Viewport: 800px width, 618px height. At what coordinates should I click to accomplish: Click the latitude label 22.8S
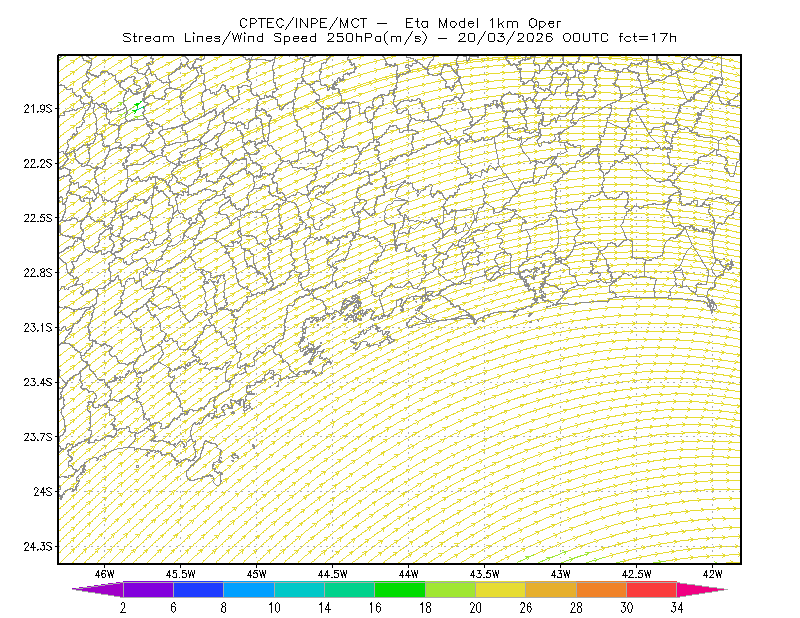coord(38,273)
